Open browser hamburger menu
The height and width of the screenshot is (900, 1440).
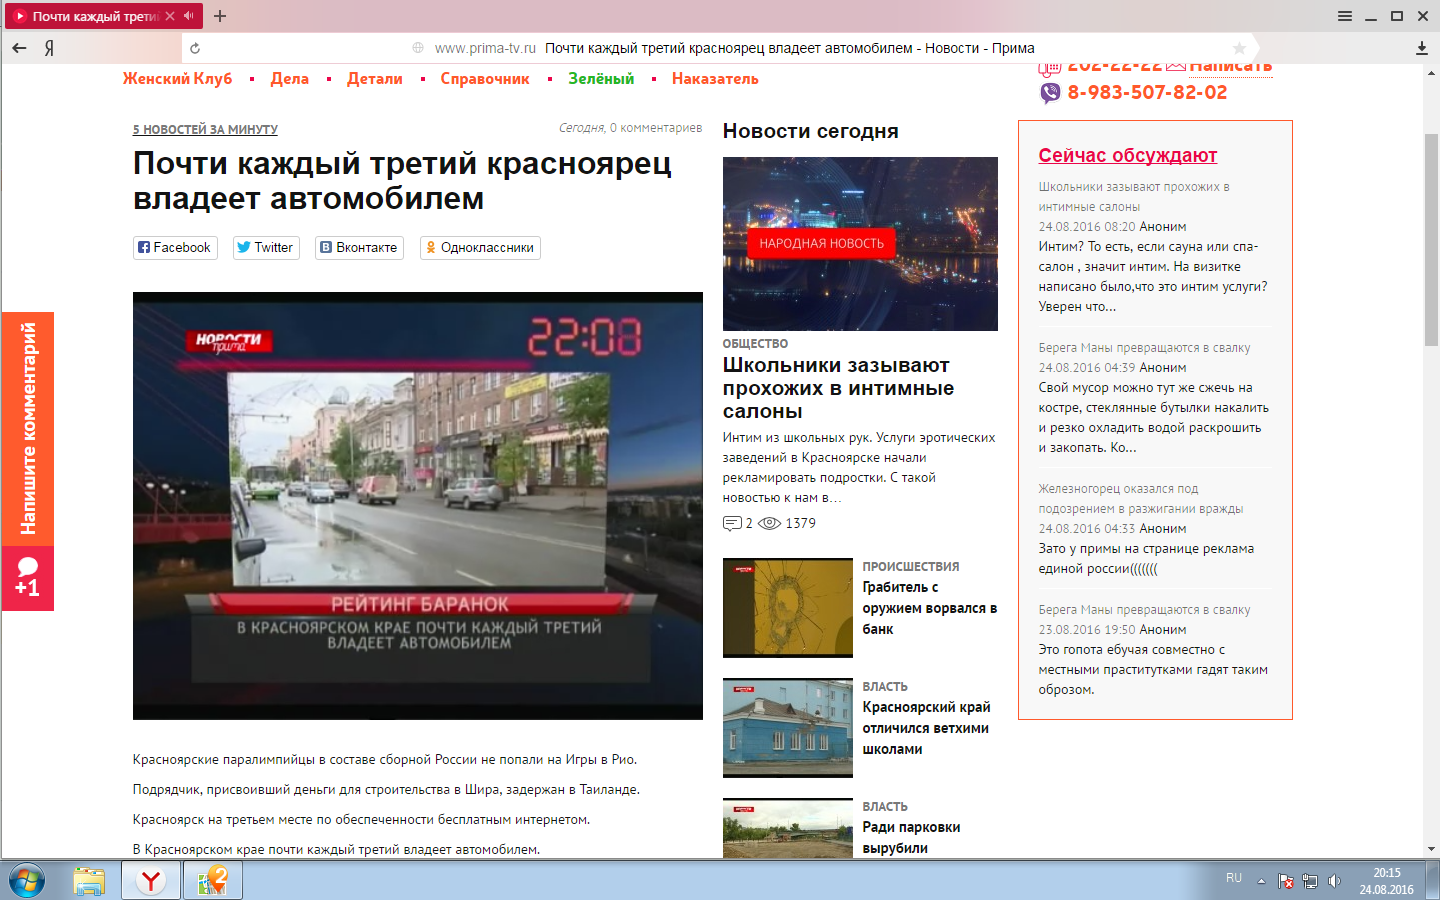[x=1345, y=16]
